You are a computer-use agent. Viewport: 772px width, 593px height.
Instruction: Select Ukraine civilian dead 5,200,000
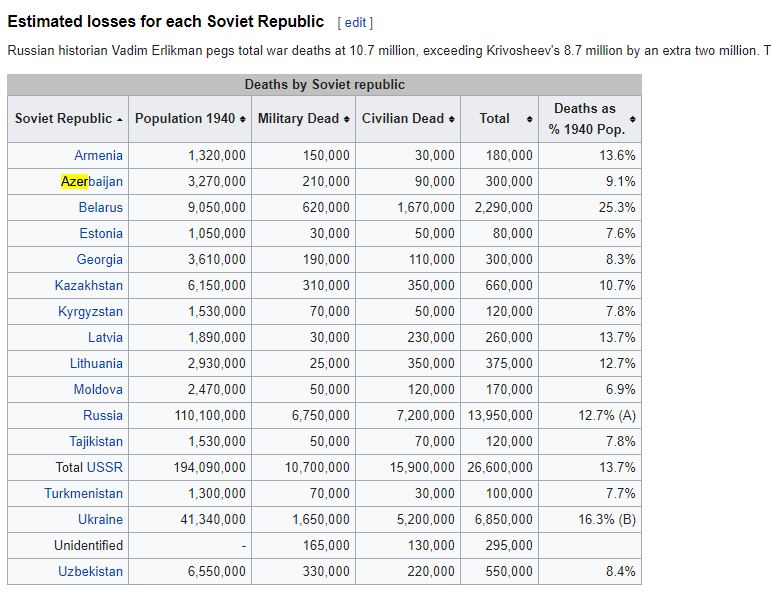(425, 520)
